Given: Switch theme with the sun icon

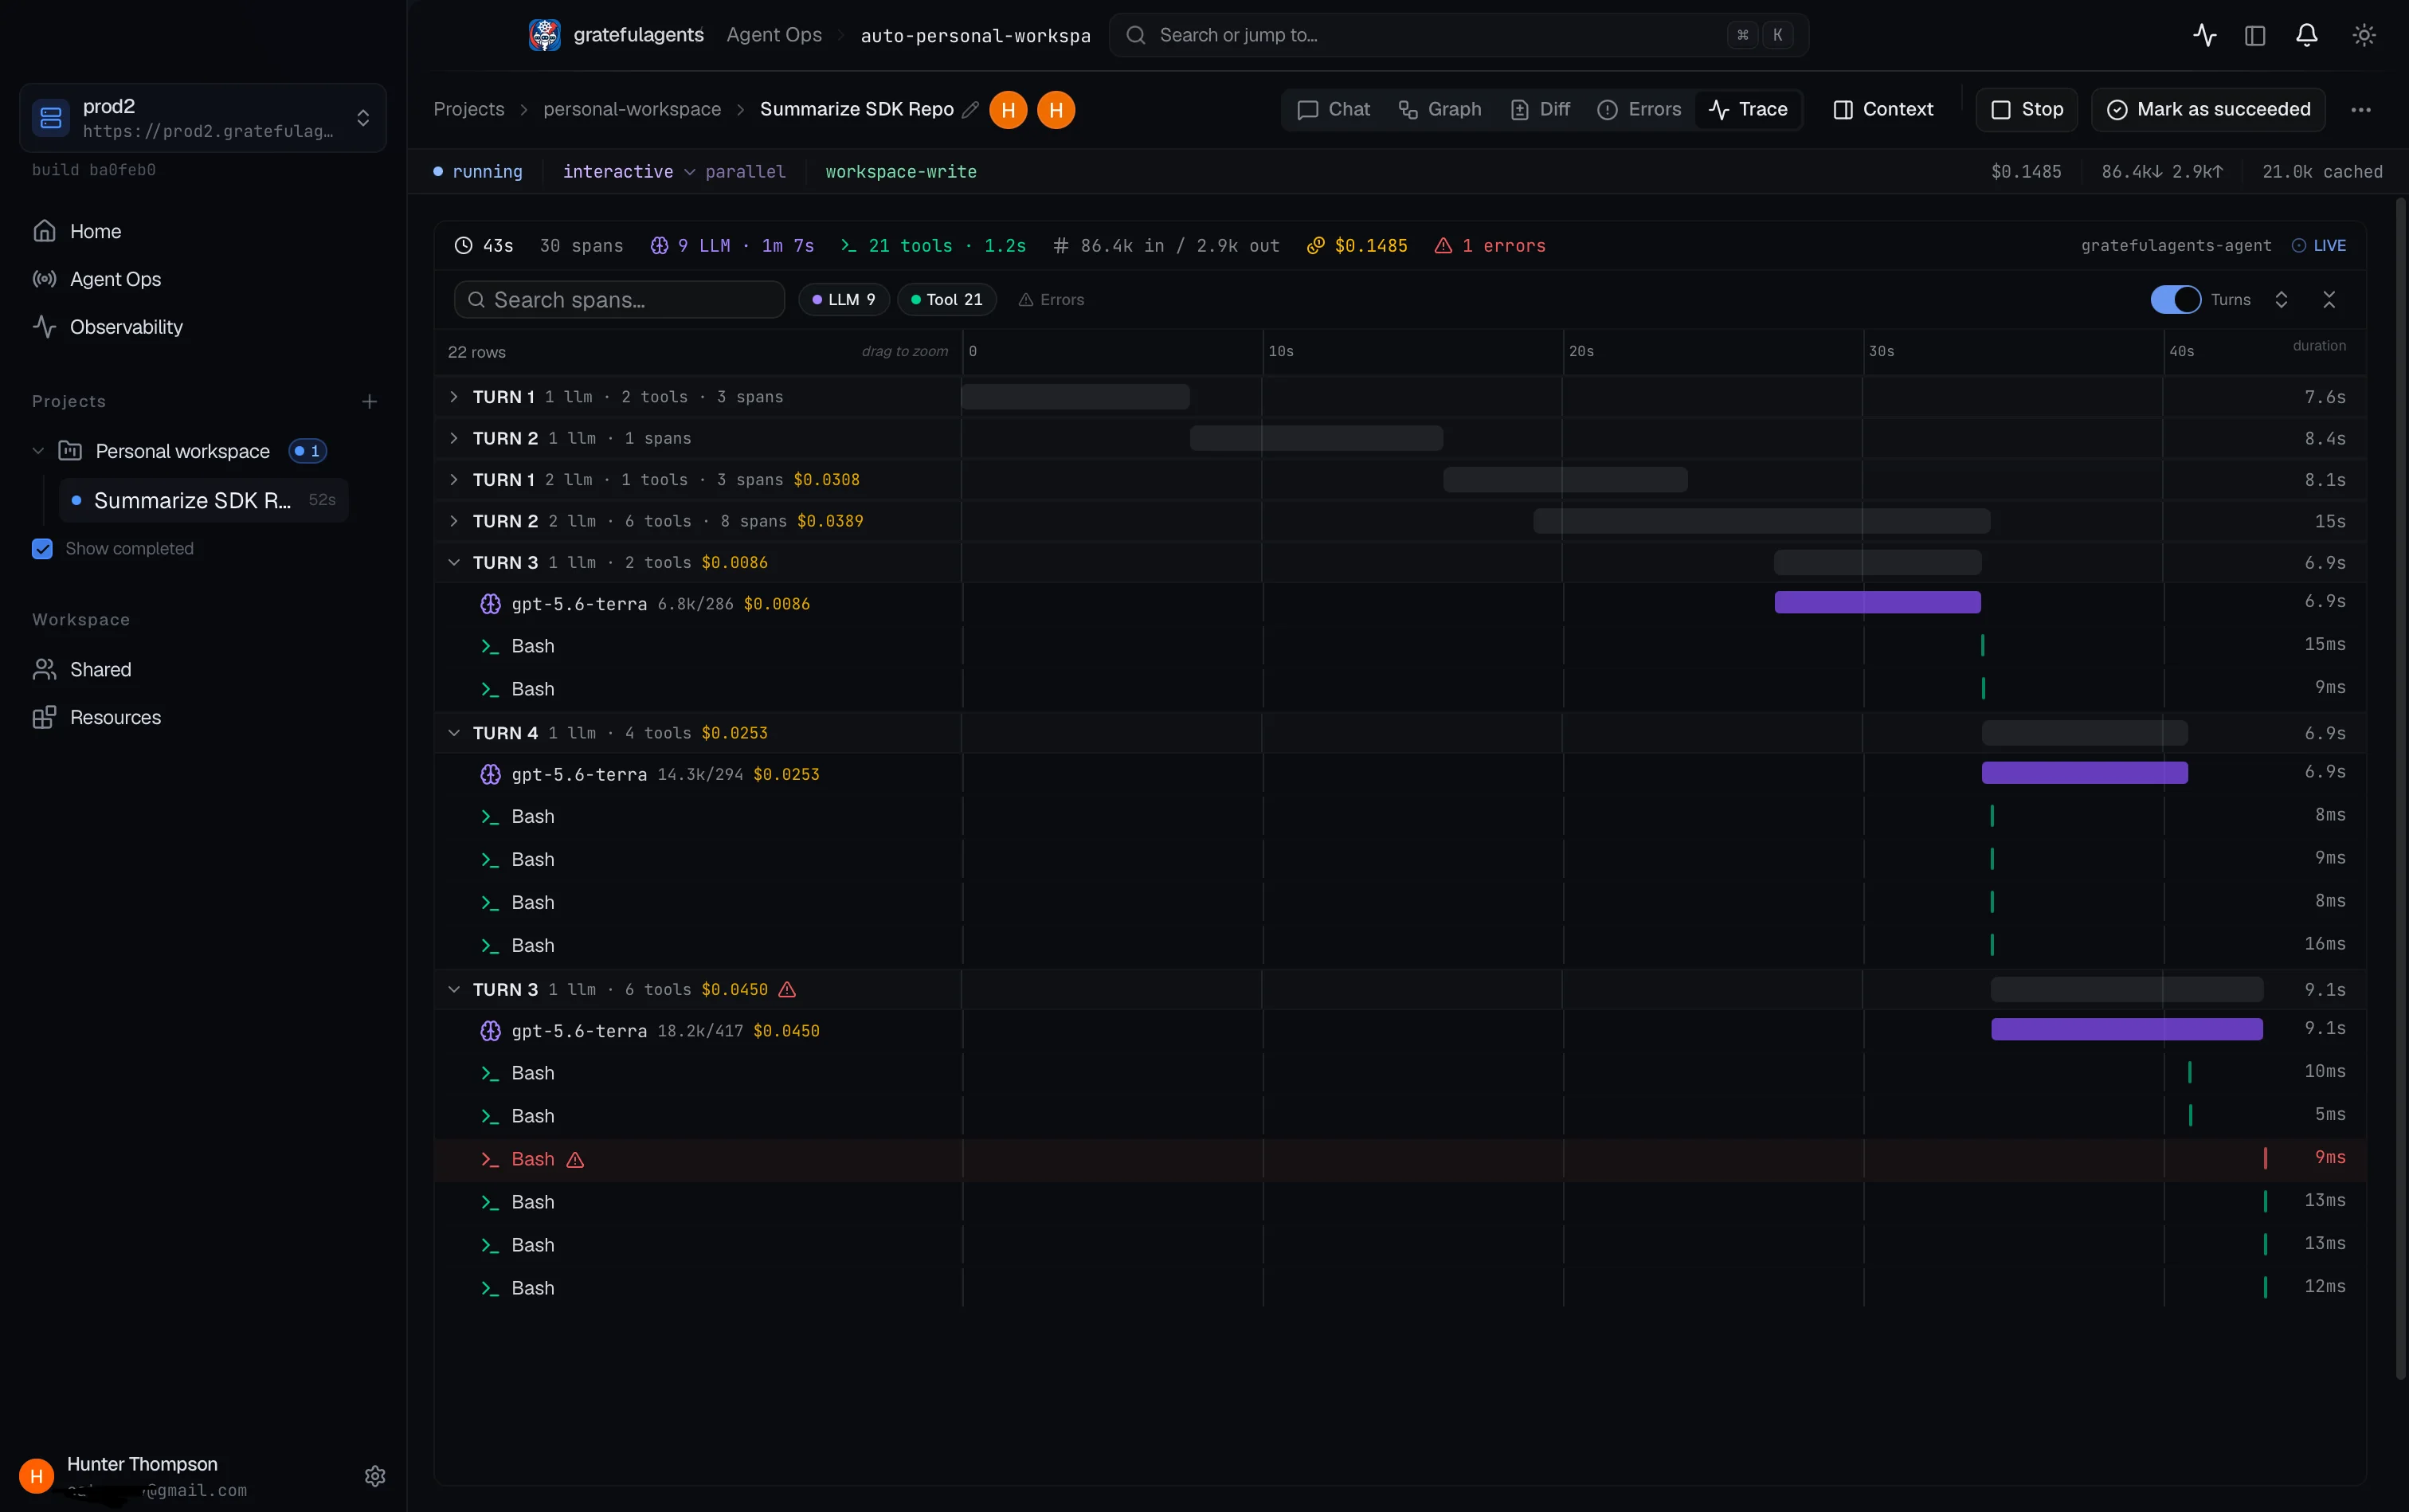Looking at the screenshot, I should [x=2363, y=35].
